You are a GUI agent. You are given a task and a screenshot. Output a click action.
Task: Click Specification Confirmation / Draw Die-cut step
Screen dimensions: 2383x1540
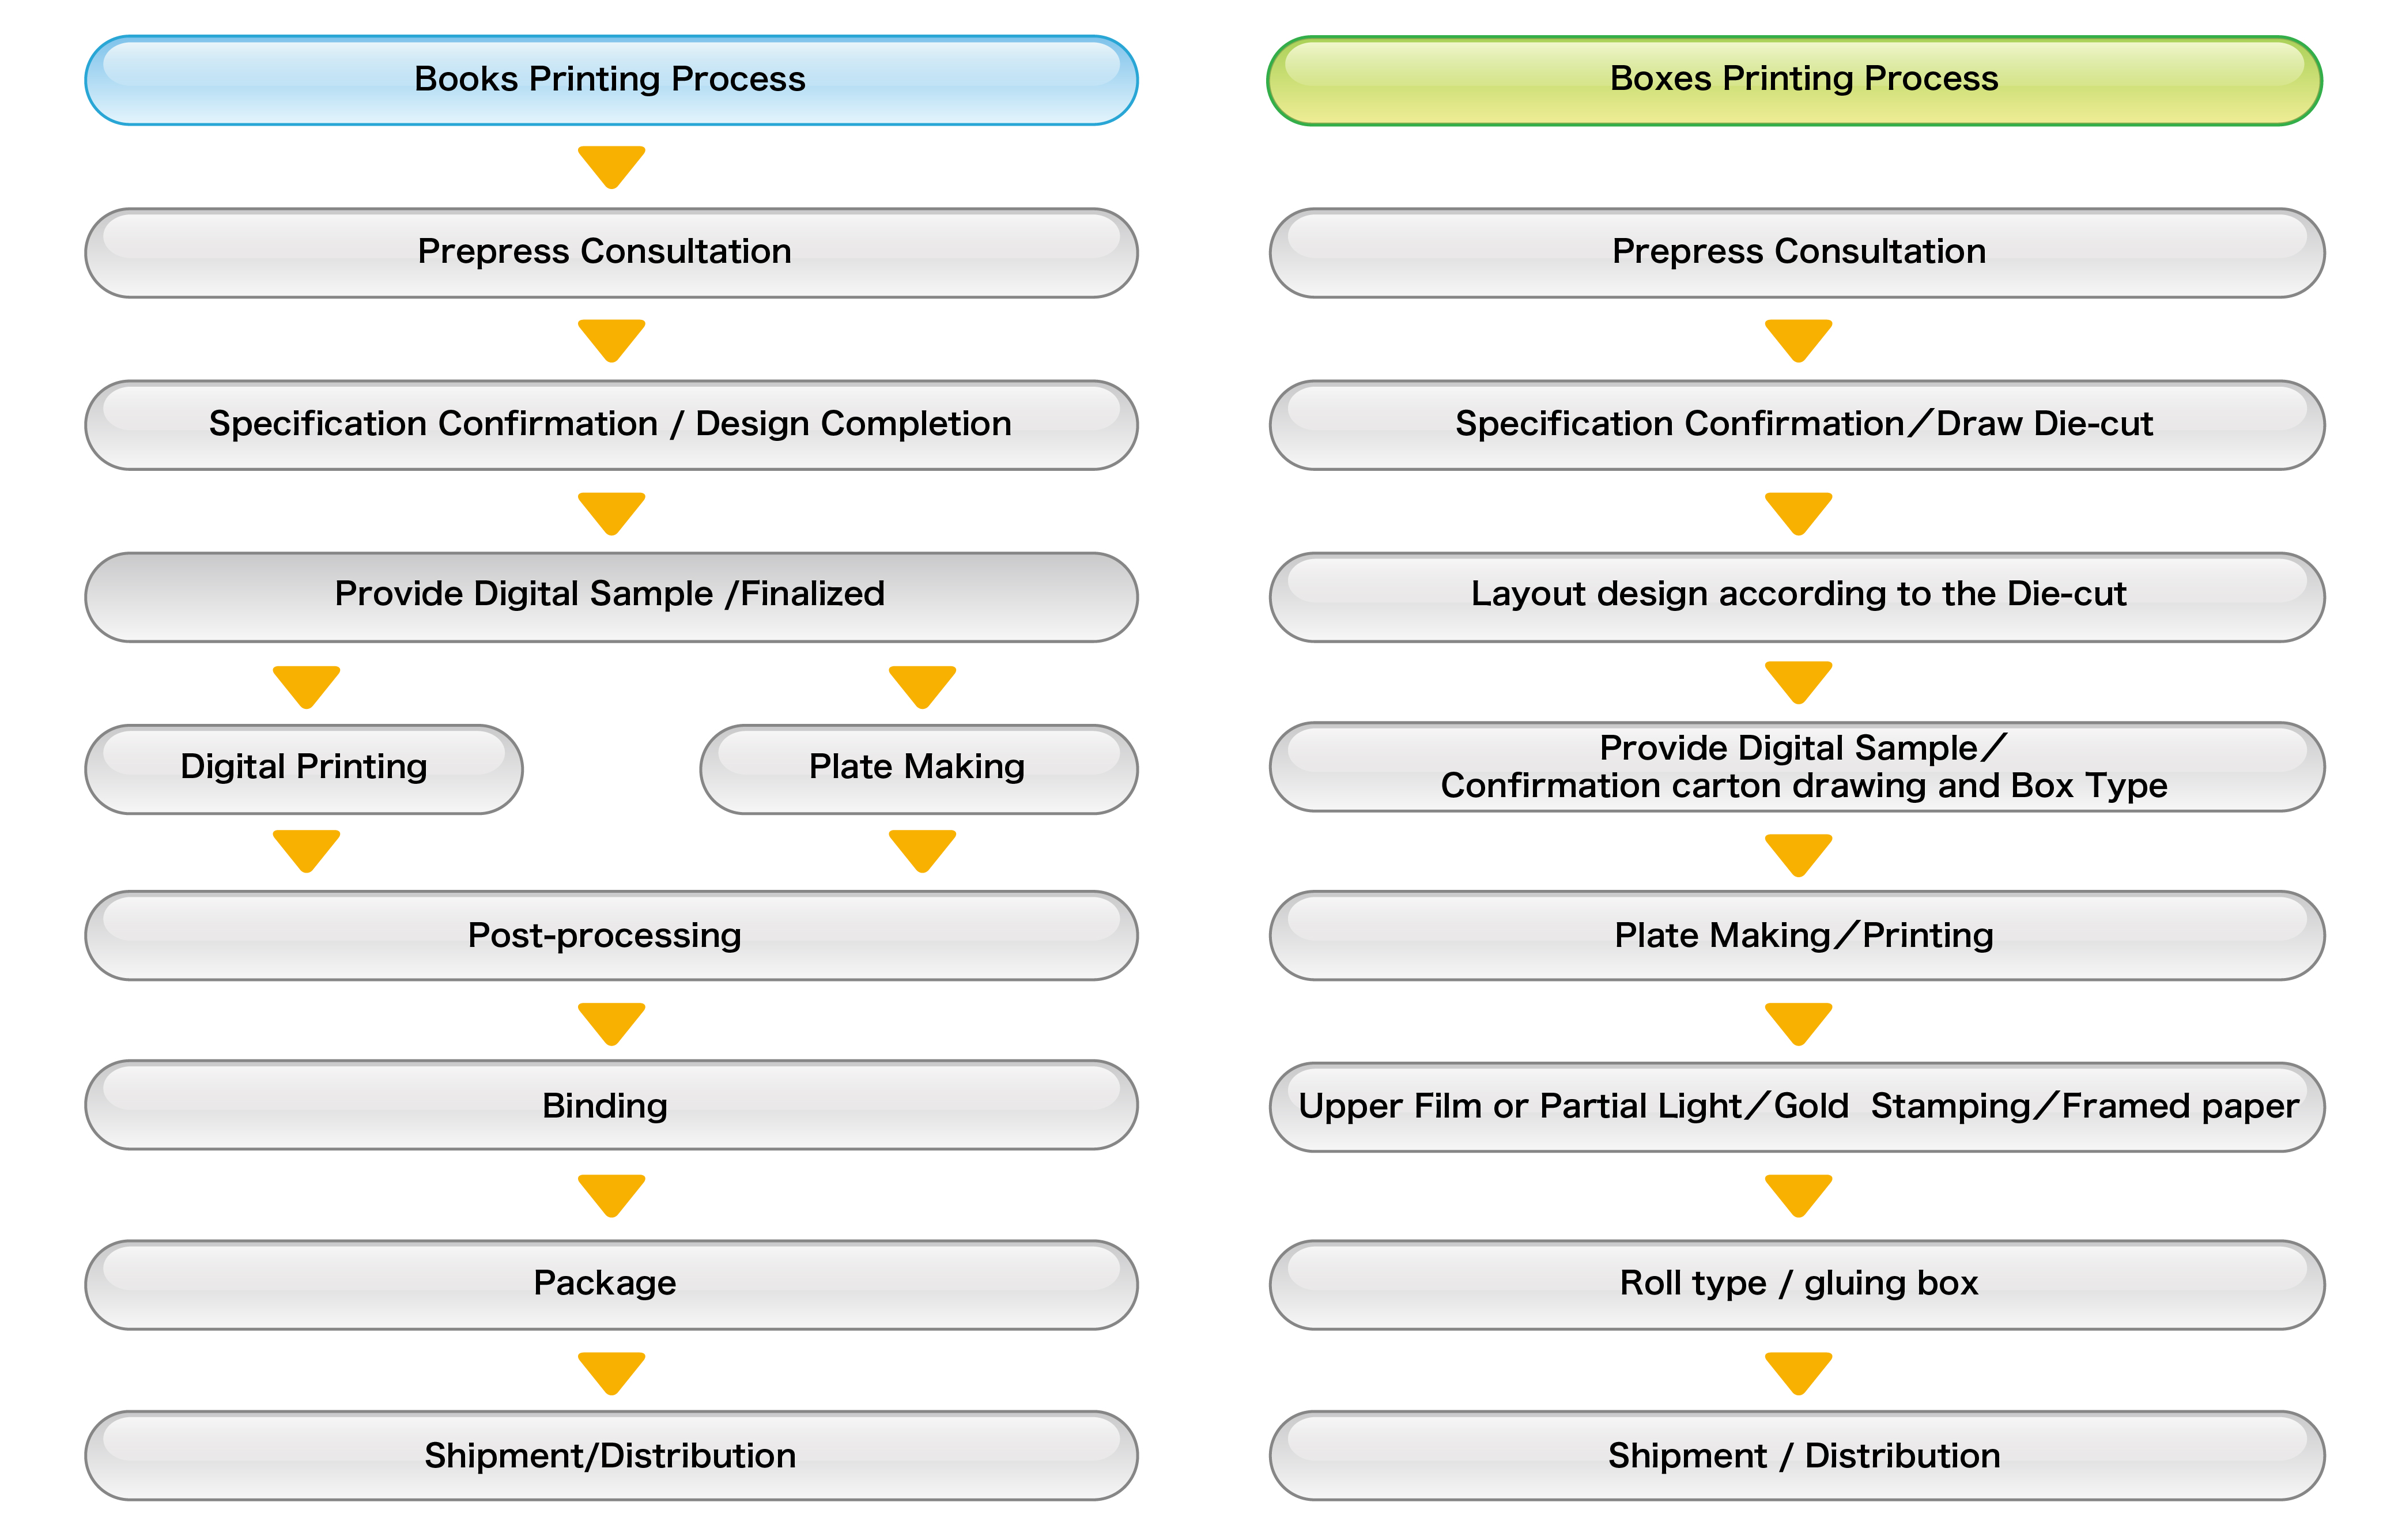pos(1797,425)
